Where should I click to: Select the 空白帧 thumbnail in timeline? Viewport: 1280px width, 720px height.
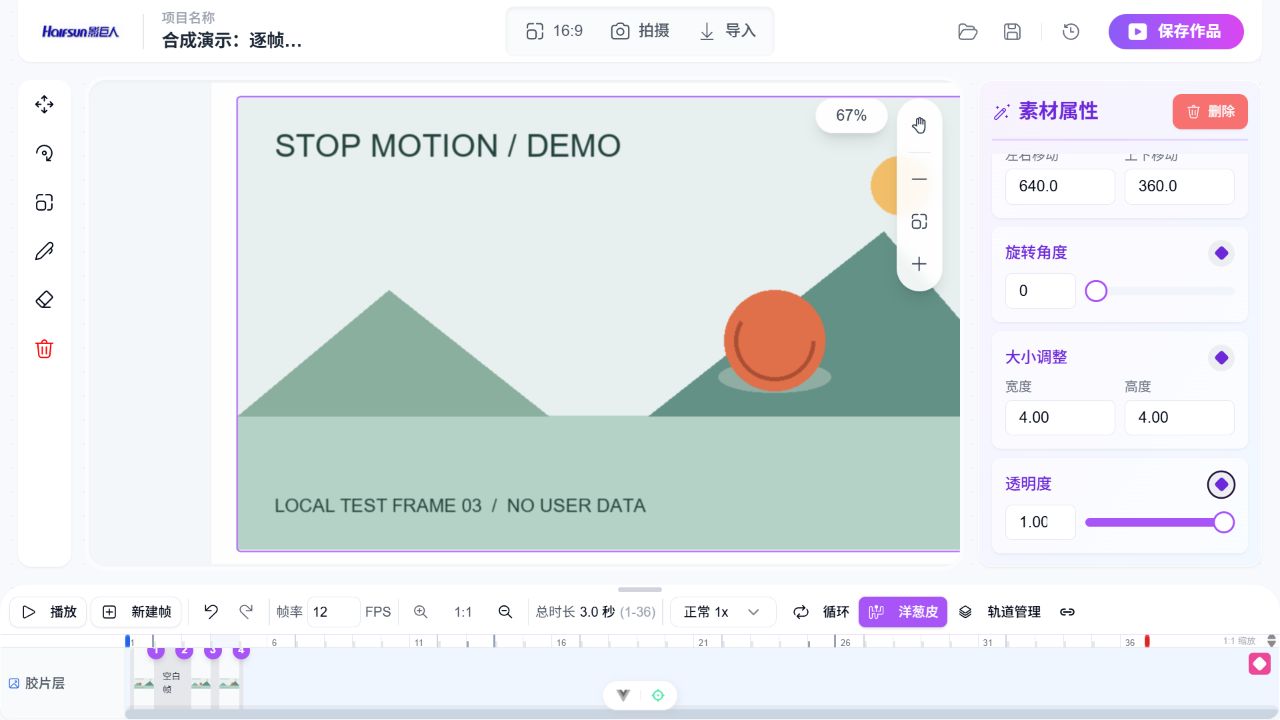point(171,682)
